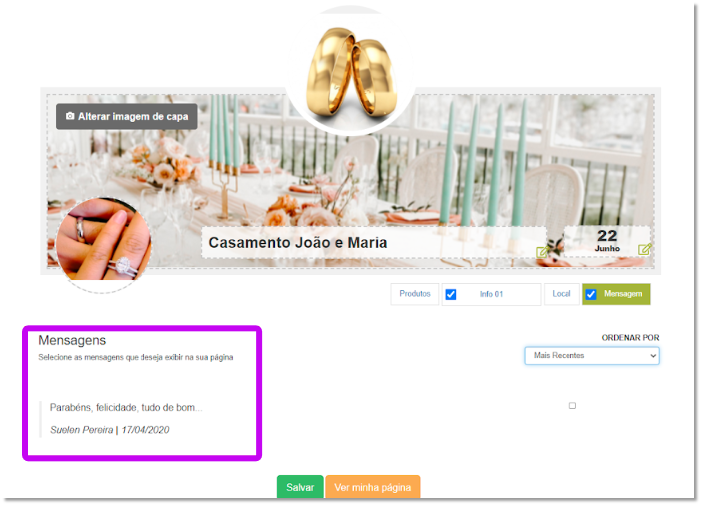The height and width of the screenshot is (505, 701).
Task: Click the green Salvar button
Action: coord(300,487)
